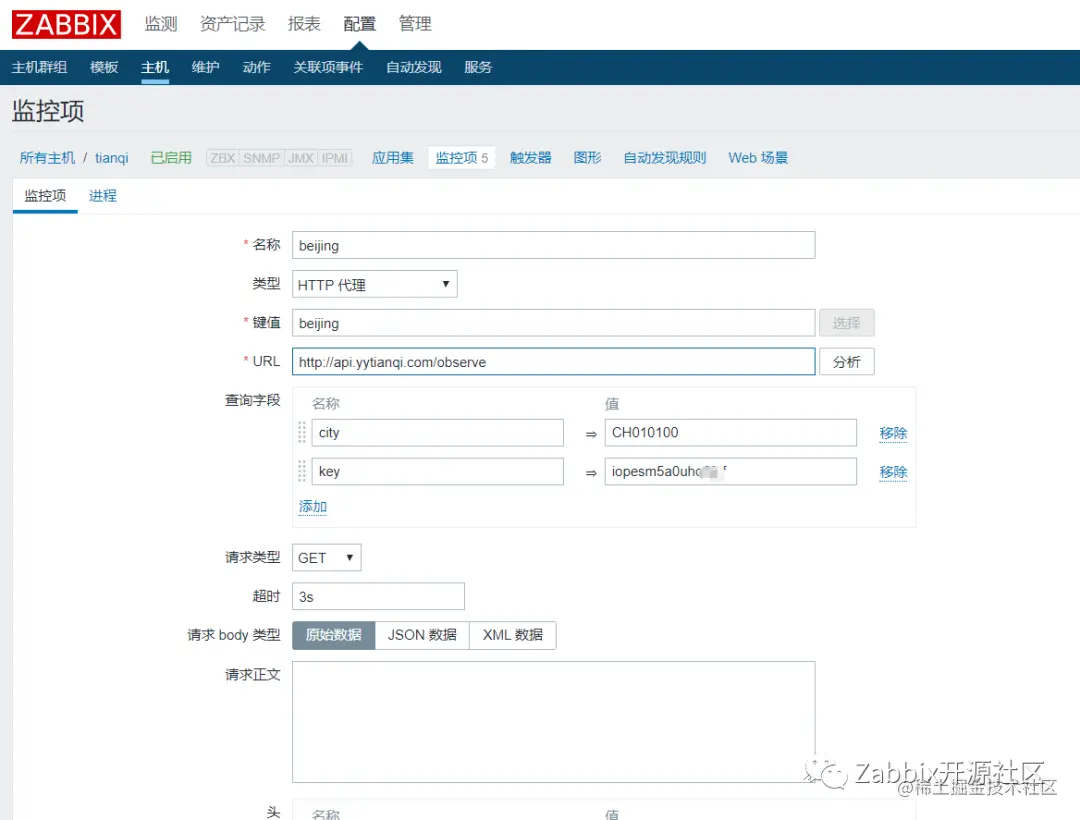Screen dimensions: 1080x820
Task: Open the Web 场景 section
Action: click(757, 157)
